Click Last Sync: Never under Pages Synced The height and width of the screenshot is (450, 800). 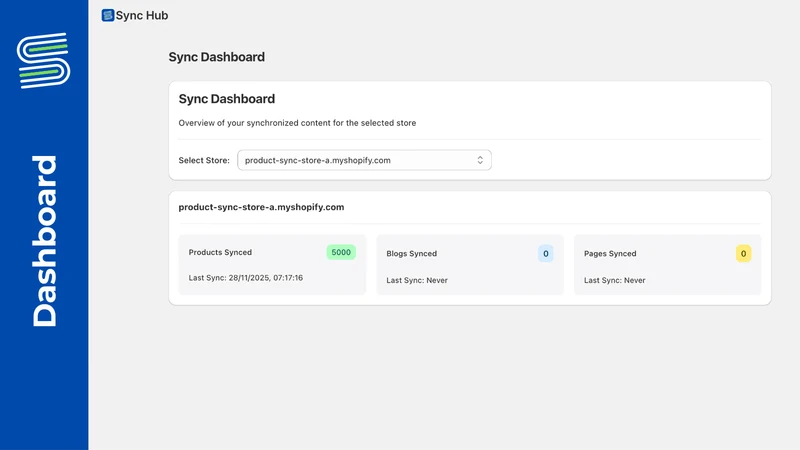pyautogui.click(x=614, y=280)
